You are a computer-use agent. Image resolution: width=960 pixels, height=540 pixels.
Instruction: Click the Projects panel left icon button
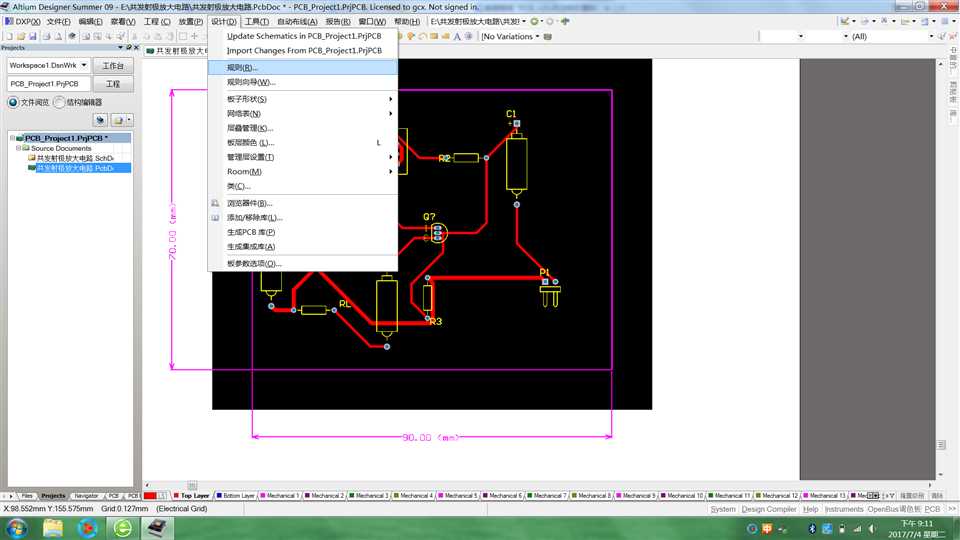[x=100, y=120]
